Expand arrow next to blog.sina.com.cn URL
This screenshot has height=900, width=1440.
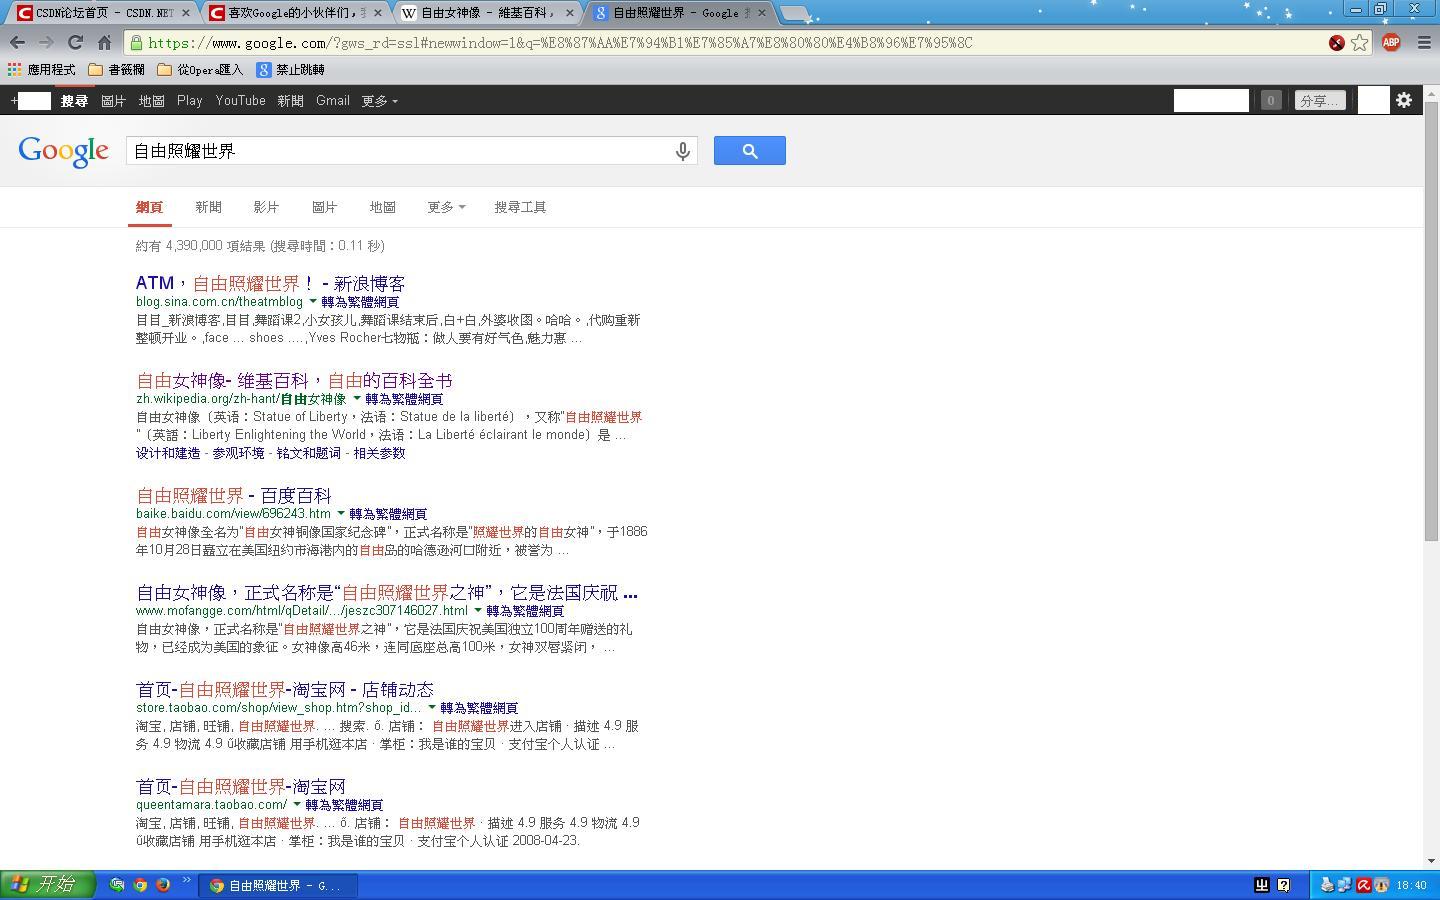click(313, 301)
